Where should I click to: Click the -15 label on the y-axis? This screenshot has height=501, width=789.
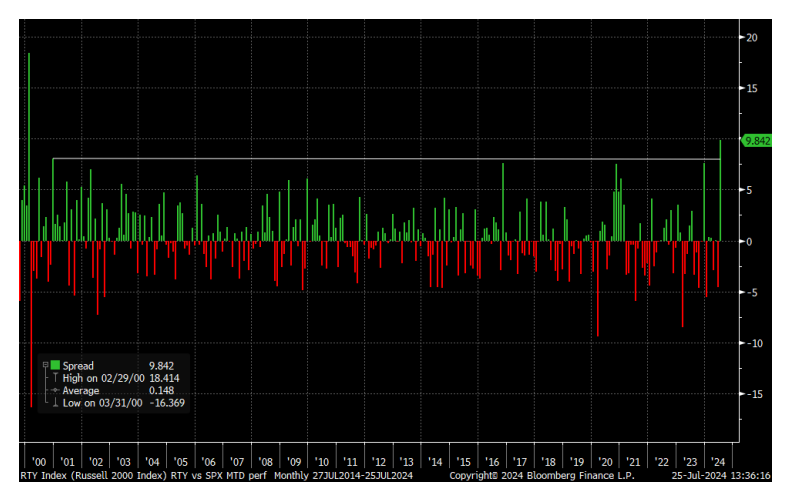coord(751,394)
